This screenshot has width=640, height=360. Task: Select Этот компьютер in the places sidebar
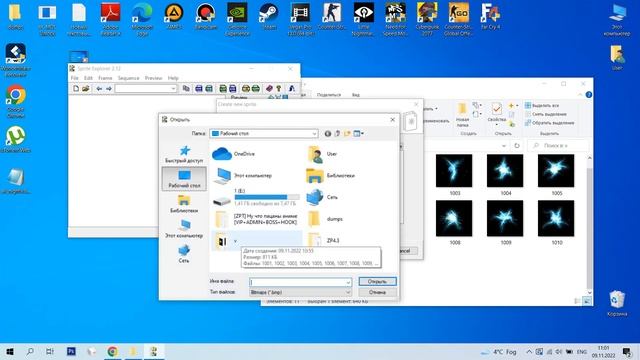coord(184,229)
